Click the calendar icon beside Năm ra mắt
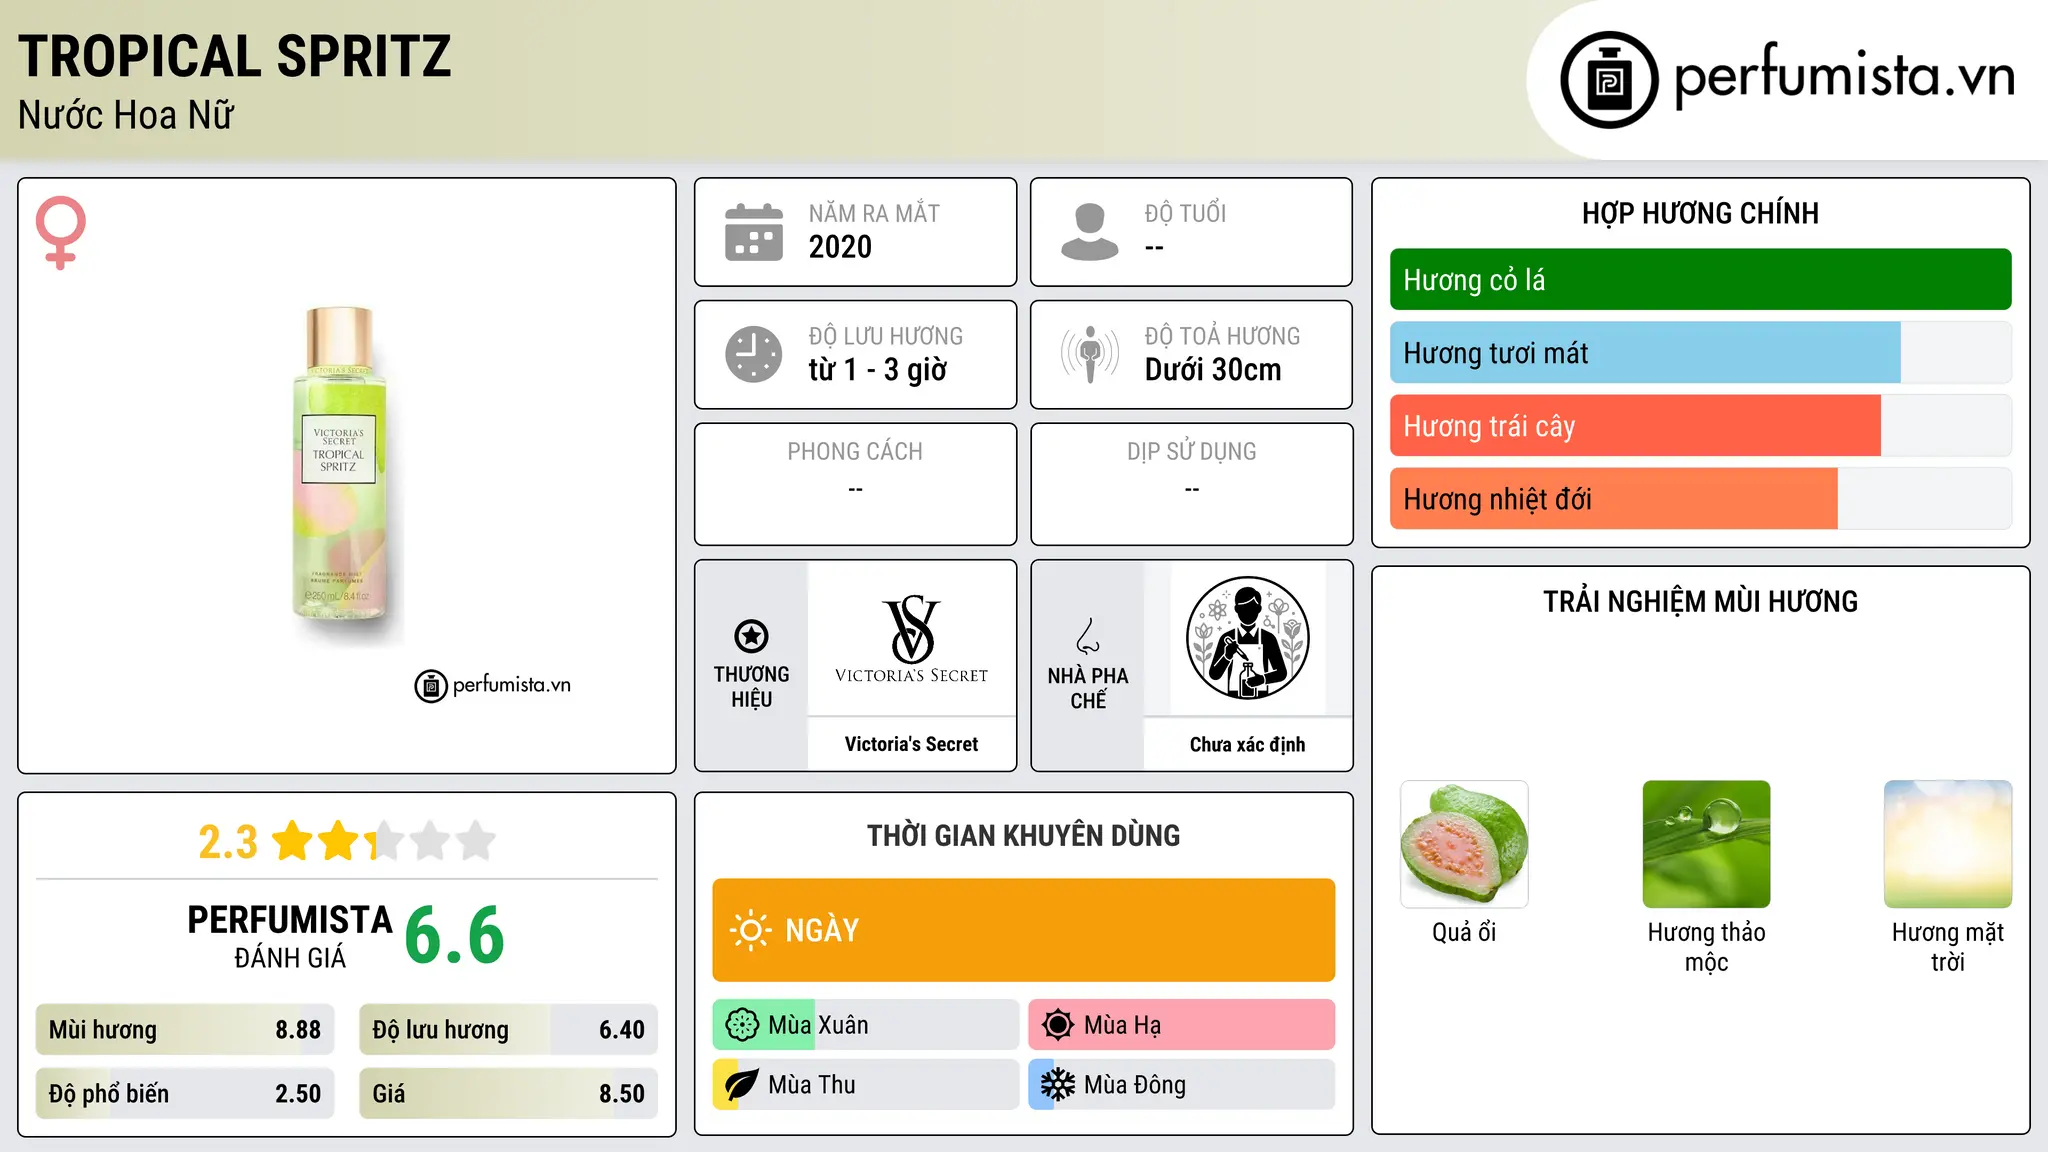The height and width of the screenshot is (1152, 2048). coord(753,232)
